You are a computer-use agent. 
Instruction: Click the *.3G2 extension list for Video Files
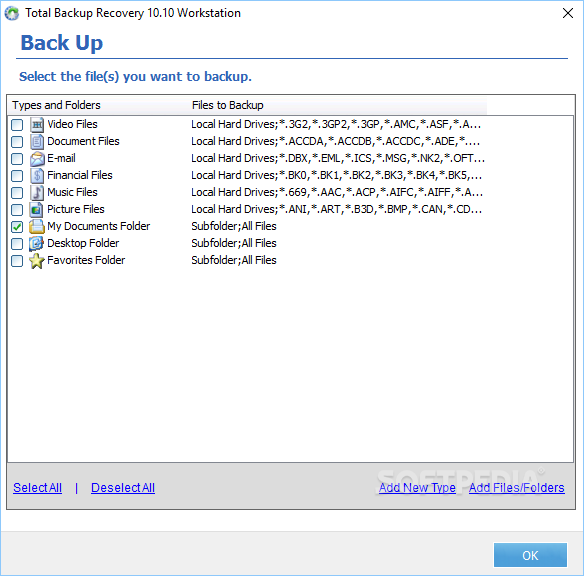point(336,124)
